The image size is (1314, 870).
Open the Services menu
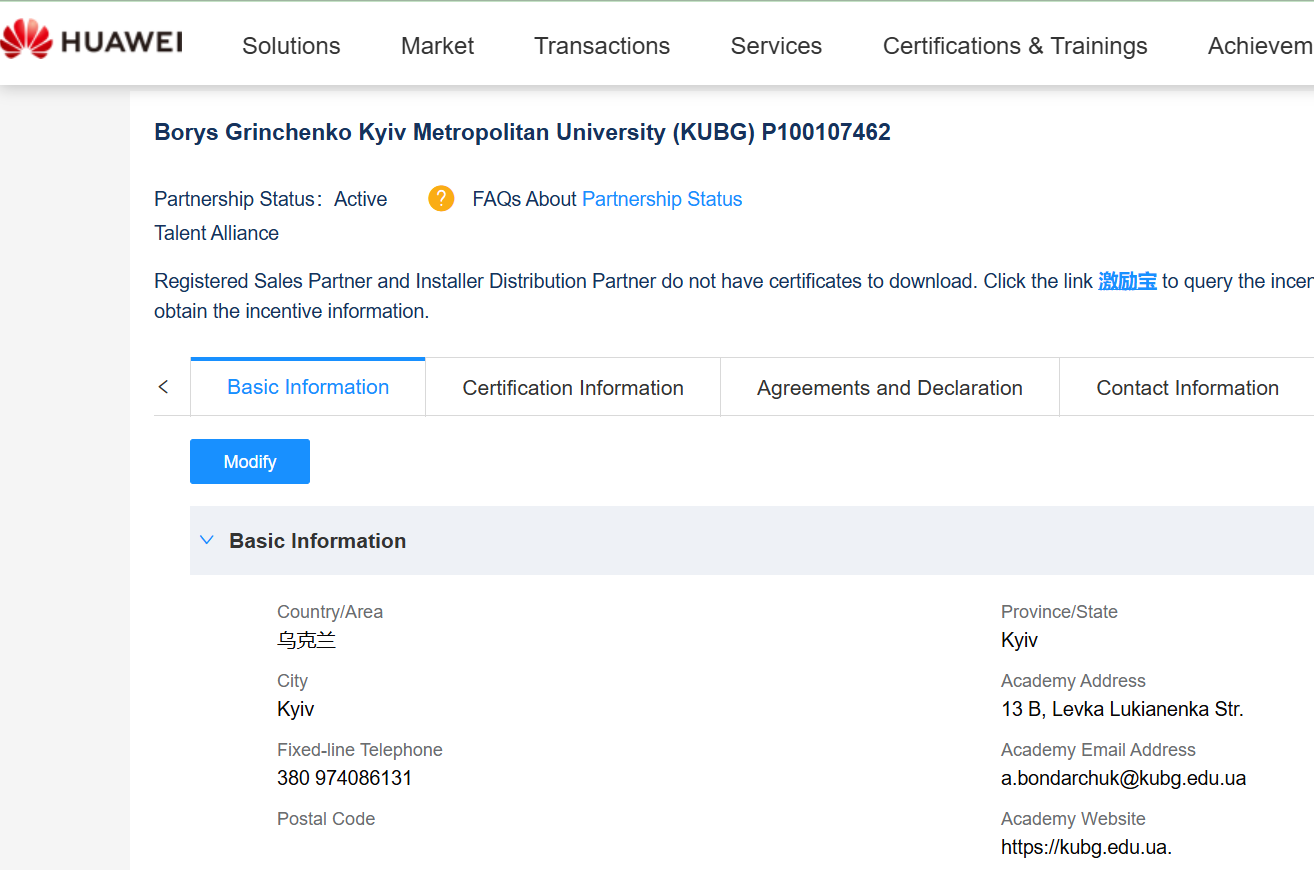pyautogui.click(x=776, y=46)
